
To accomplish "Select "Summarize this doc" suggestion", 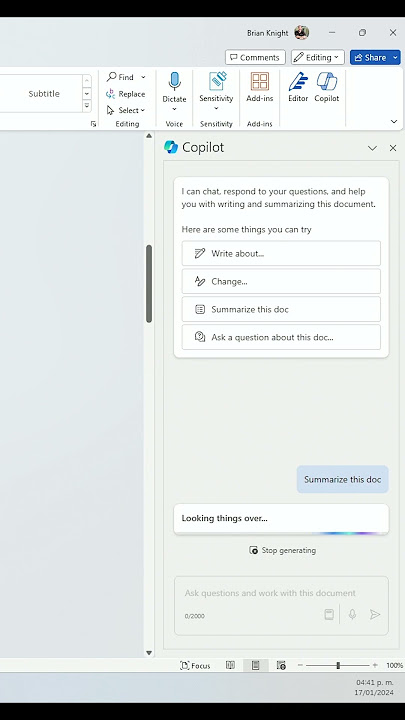I will tap(281, 309).
